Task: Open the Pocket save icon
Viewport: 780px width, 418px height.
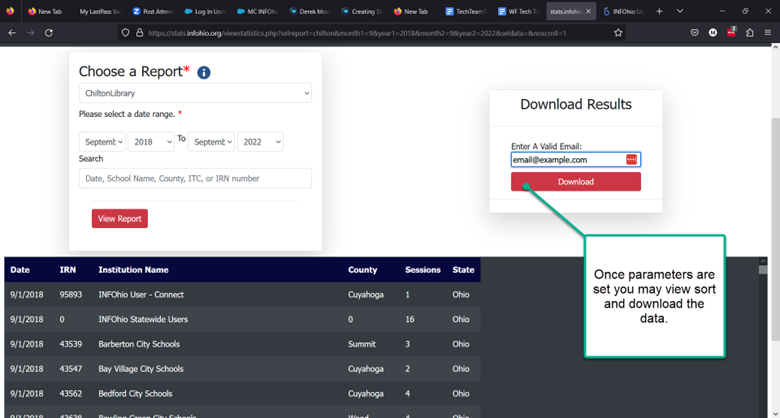Action: tap(695, 33)
